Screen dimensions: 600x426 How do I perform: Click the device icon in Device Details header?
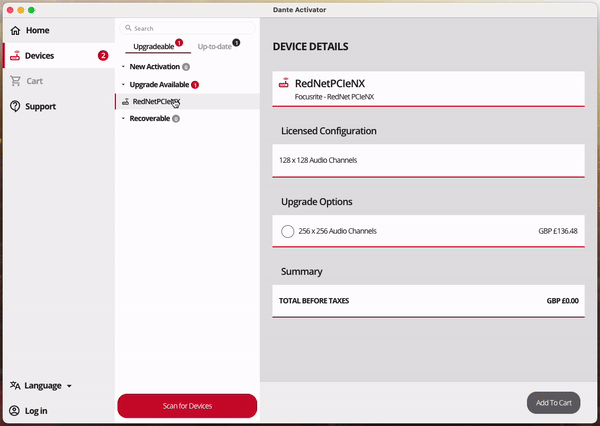[284, 85]
